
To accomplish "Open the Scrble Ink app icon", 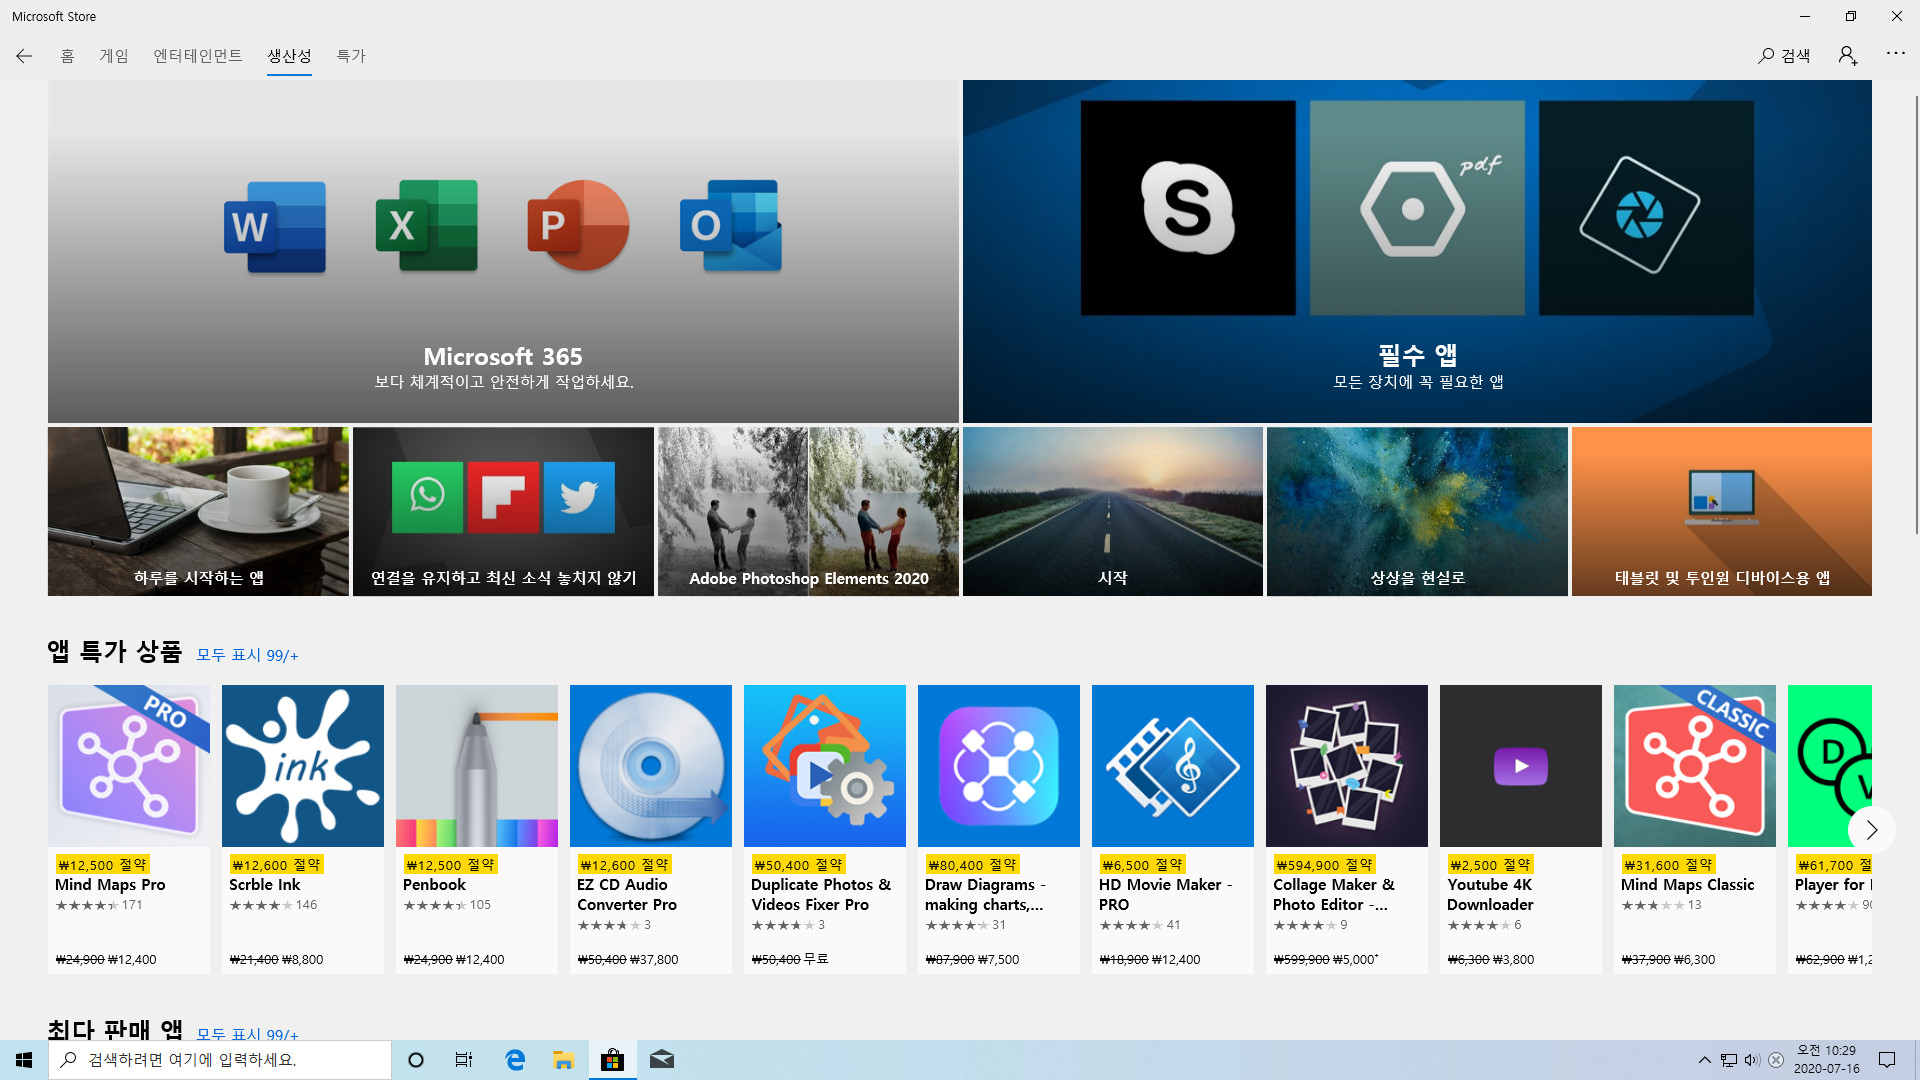I will click(x=303, y=766).
